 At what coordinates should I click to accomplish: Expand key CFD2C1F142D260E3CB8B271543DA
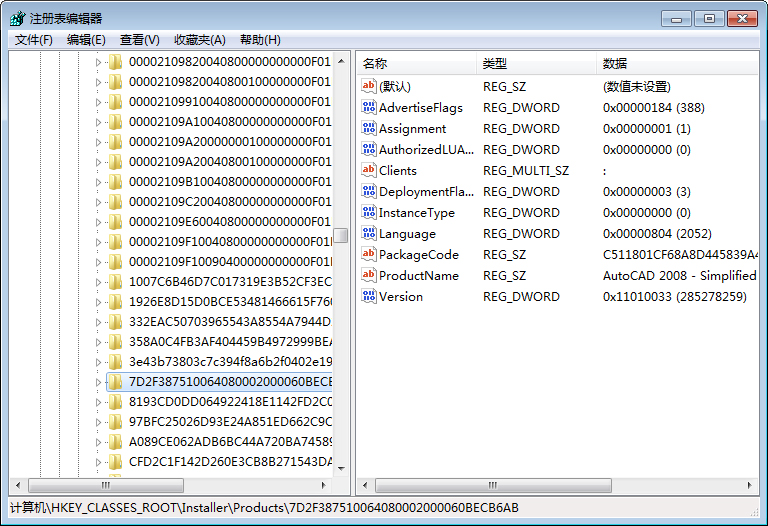[x=98, y=462]
